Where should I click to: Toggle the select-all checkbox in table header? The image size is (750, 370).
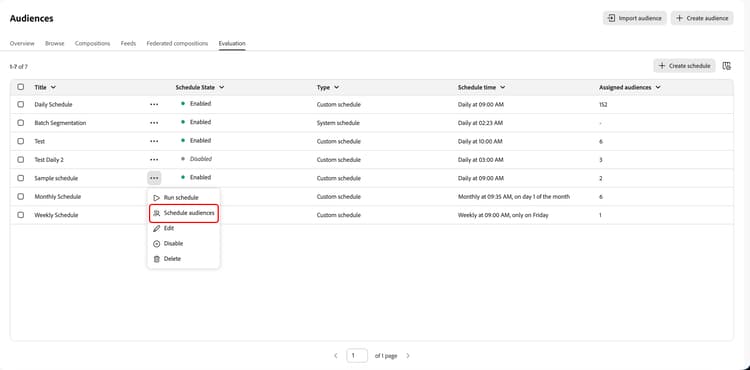21,87
